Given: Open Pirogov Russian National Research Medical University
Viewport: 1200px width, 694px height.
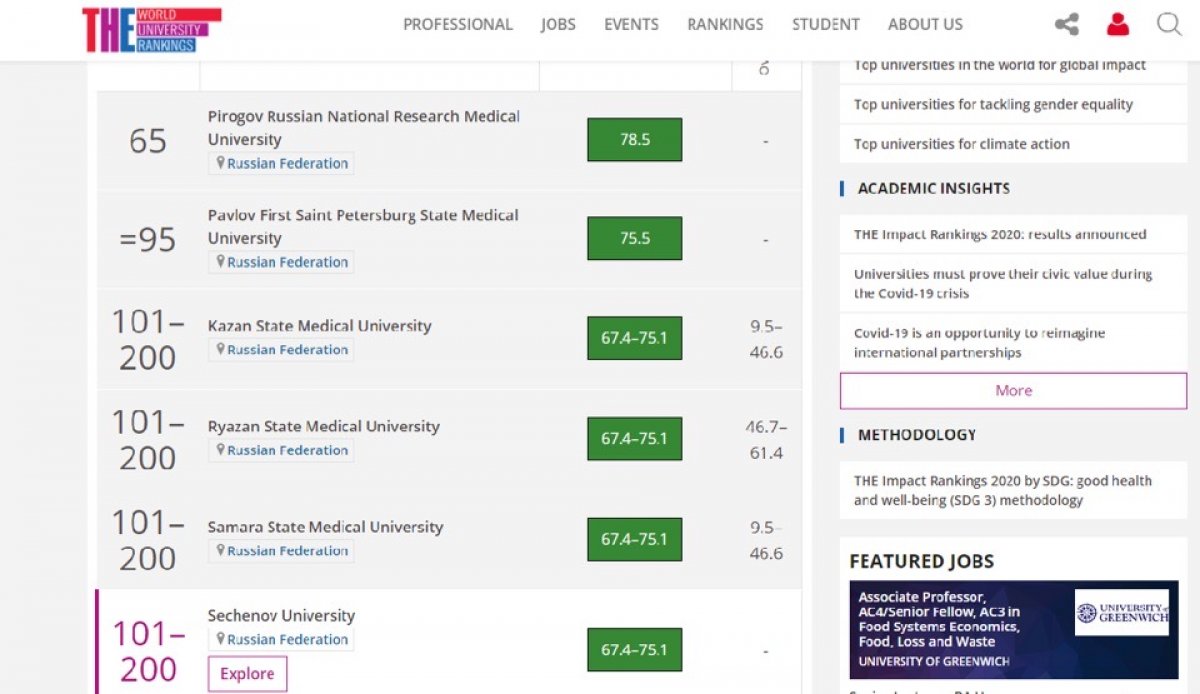Looking at the screenshot, I should coord(363,128).
